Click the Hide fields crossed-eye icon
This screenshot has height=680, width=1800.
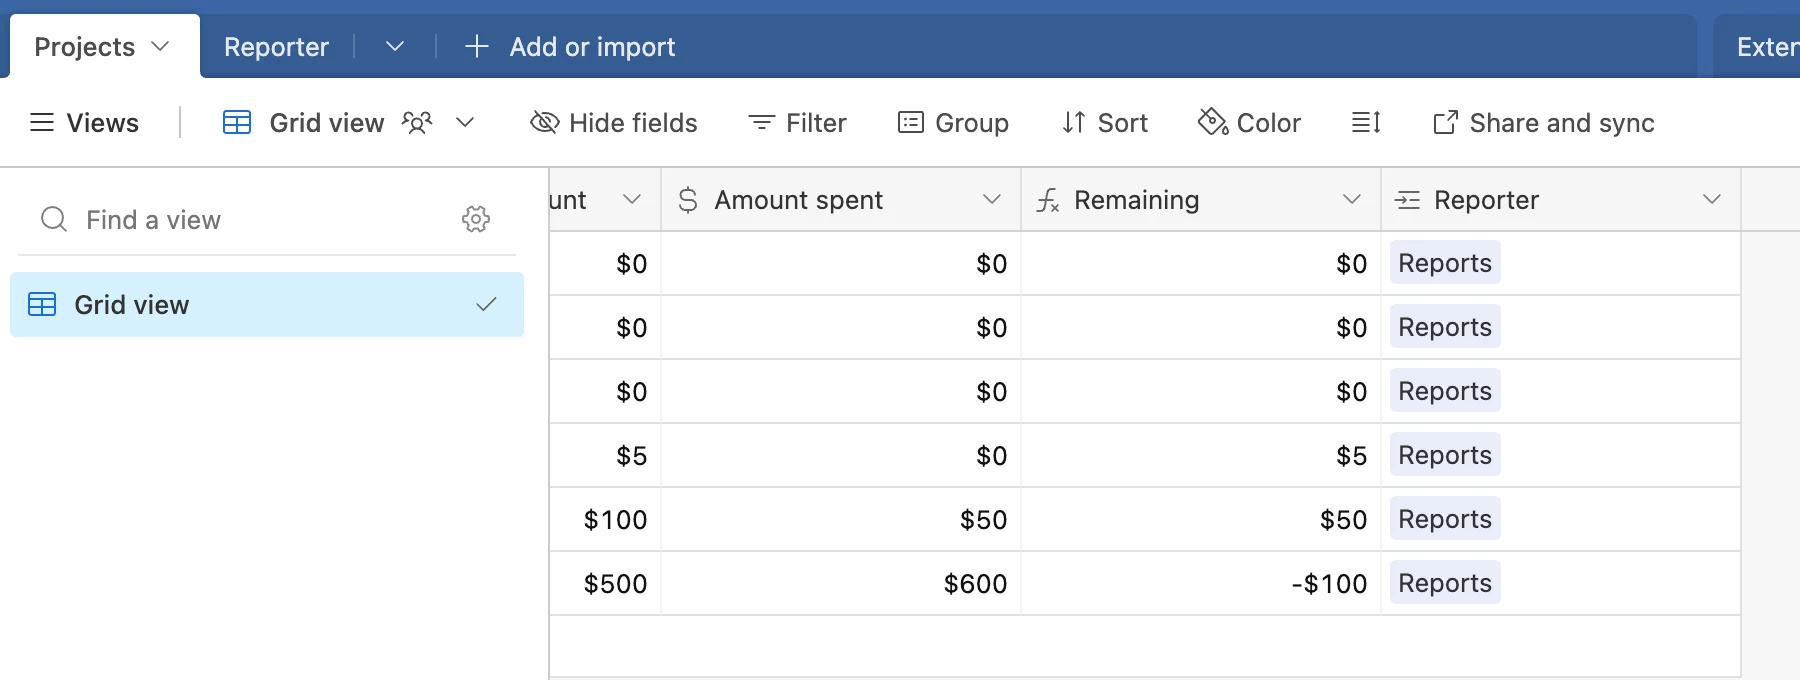tap(544, 123)
